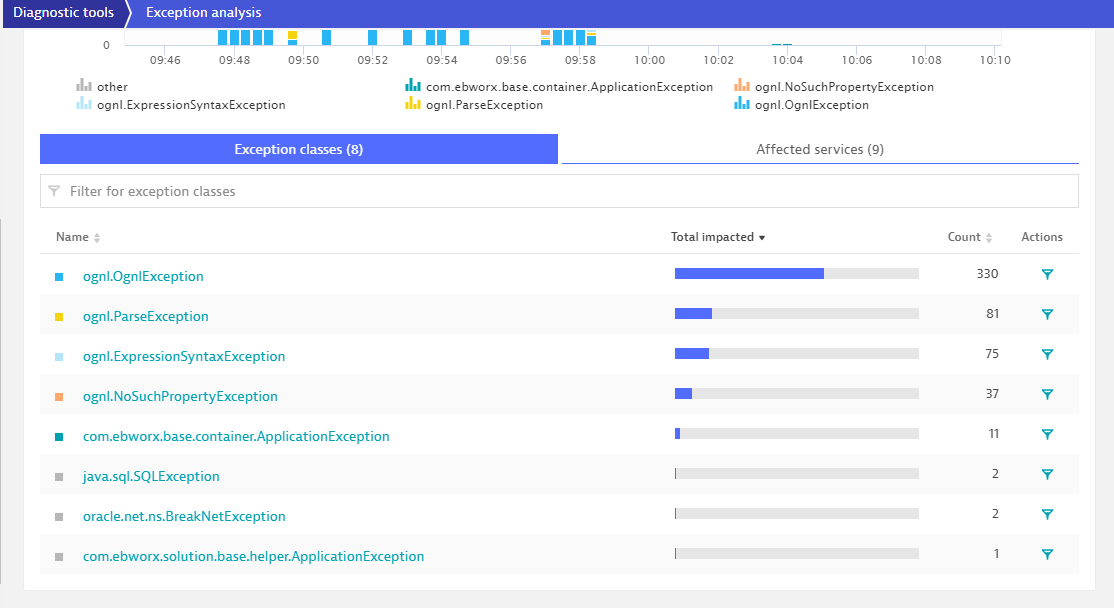Click filter icon for oracle.net.ns.BreakNetException row

tap(1047, 515)
